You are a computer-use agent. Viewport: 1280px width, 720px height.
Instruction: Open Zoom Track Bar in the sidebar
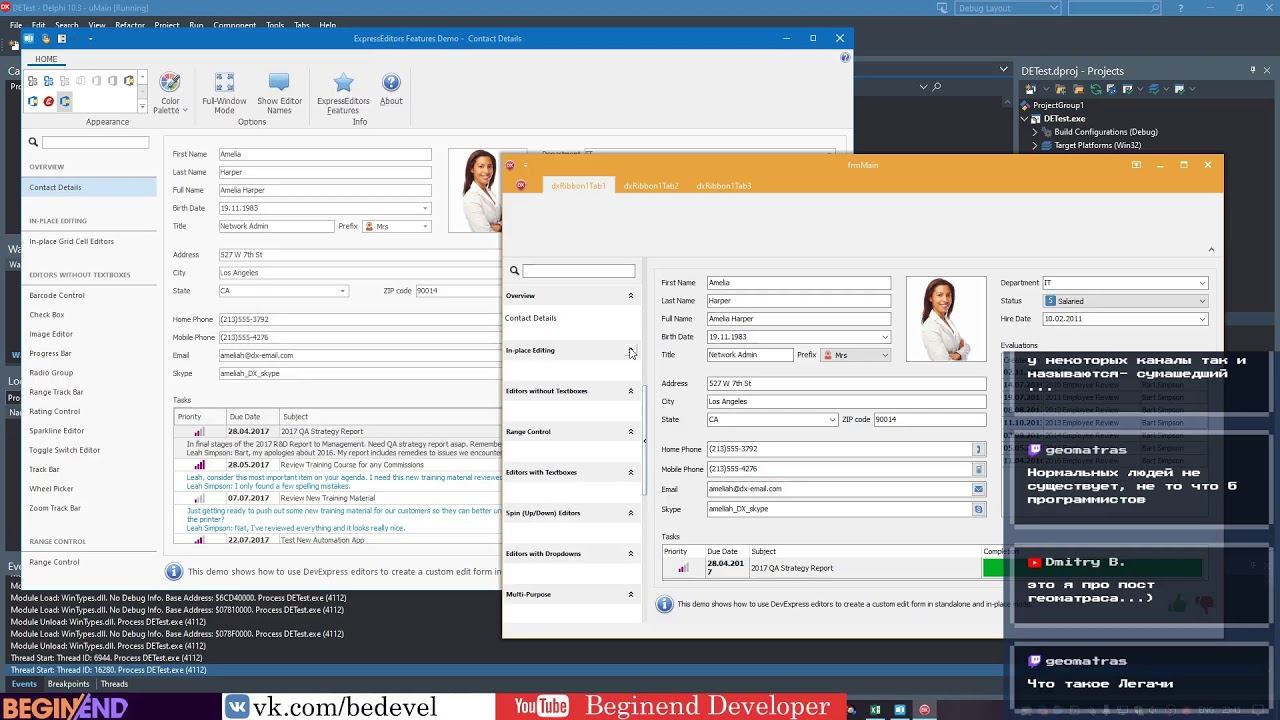click(55, 508)
